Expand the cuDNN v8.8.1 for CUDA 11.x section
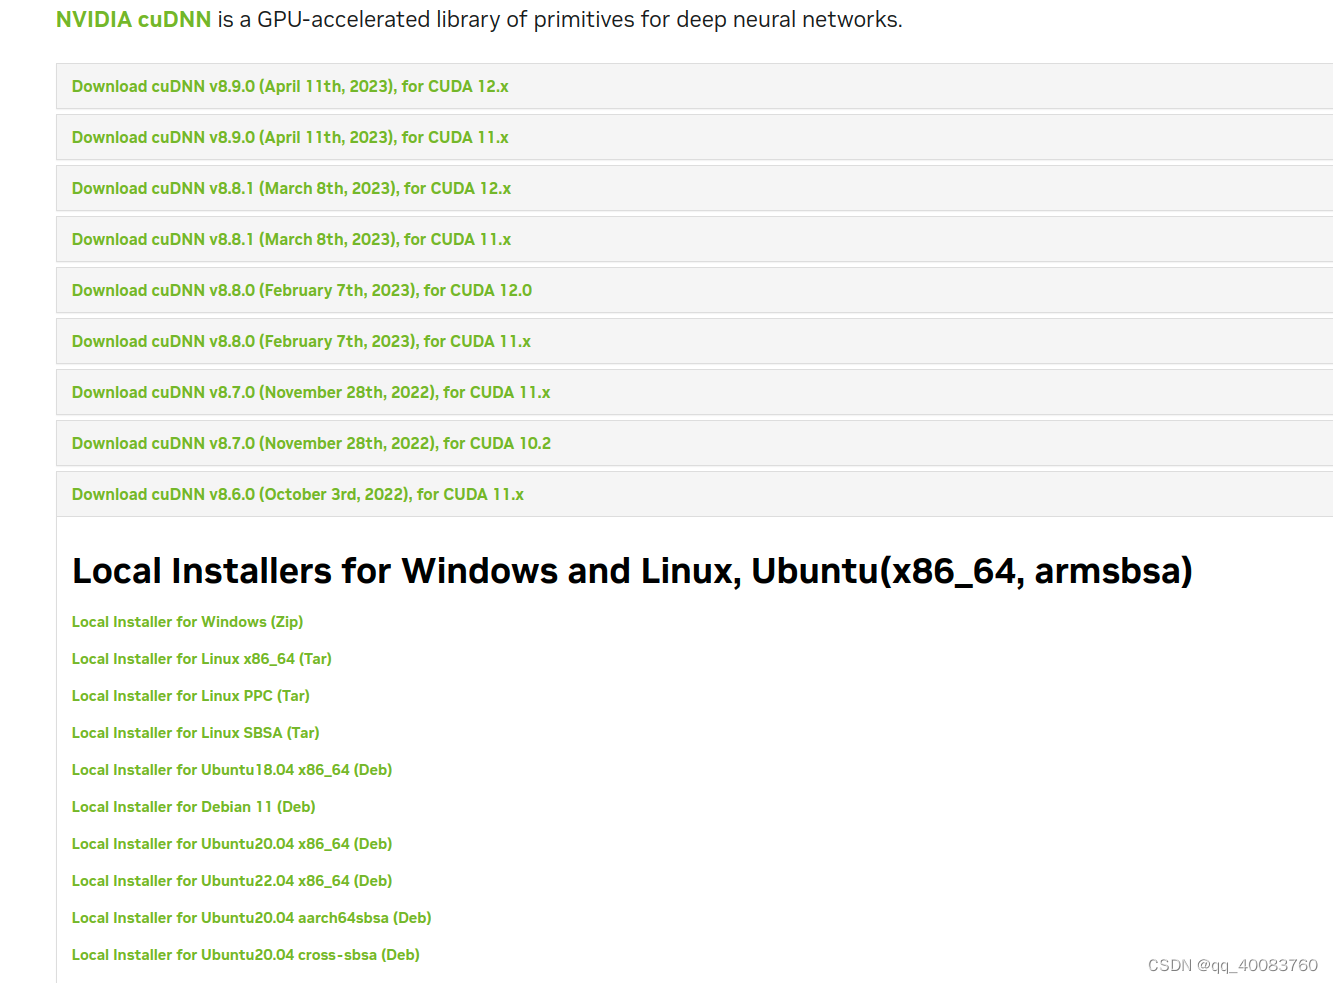Screen dimensions: 1333x983 pos(291,239)
